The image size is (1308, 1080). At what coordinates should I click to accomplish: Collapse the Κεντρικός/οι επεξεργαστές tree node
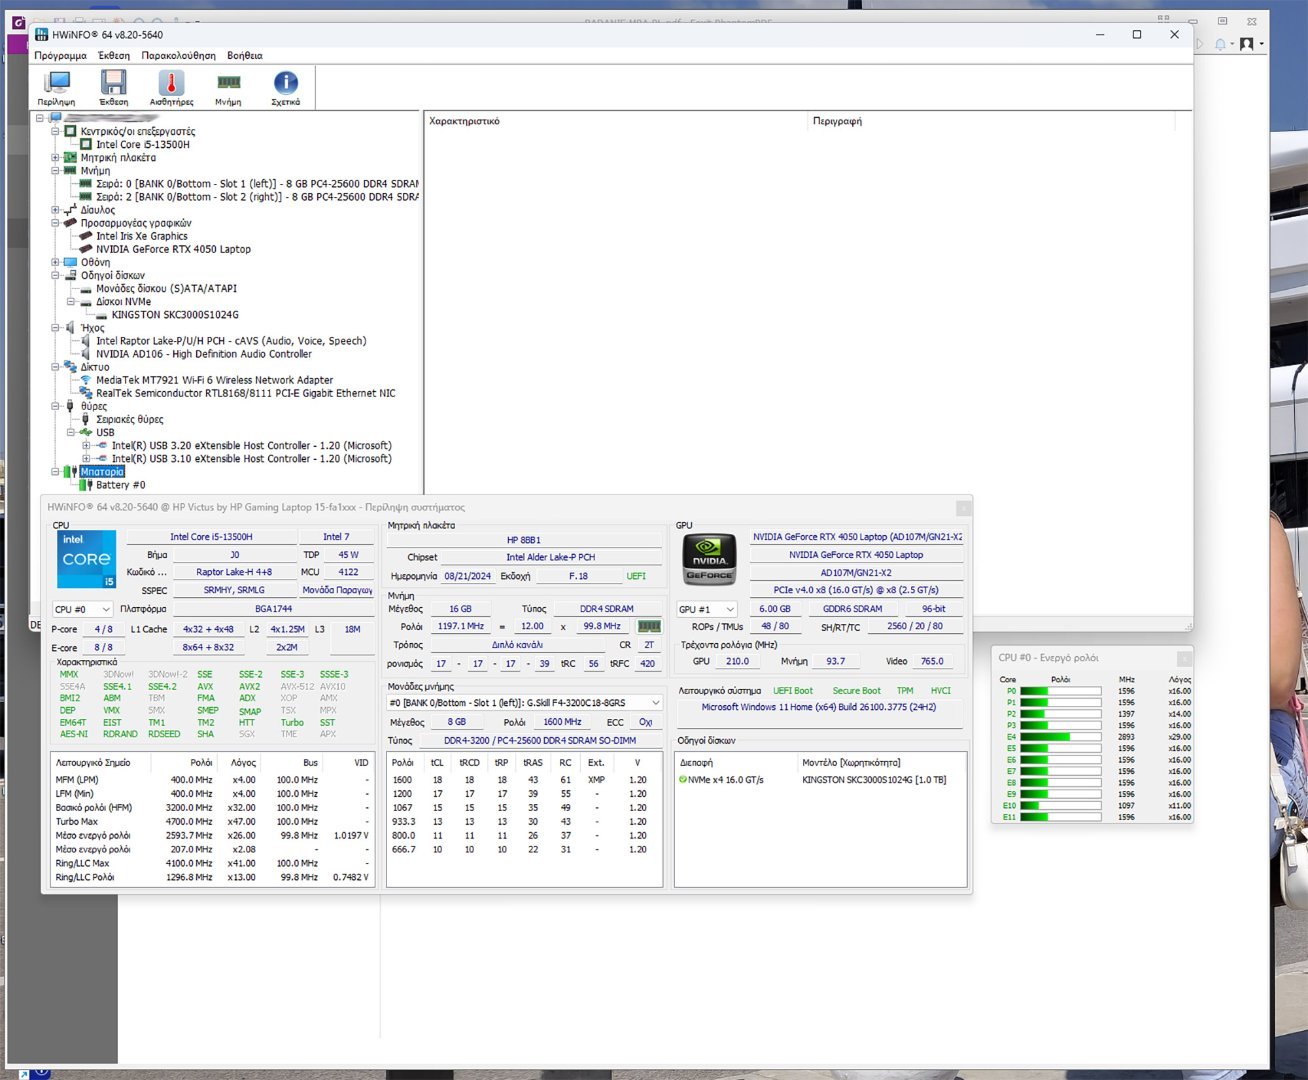click(55, 131)
